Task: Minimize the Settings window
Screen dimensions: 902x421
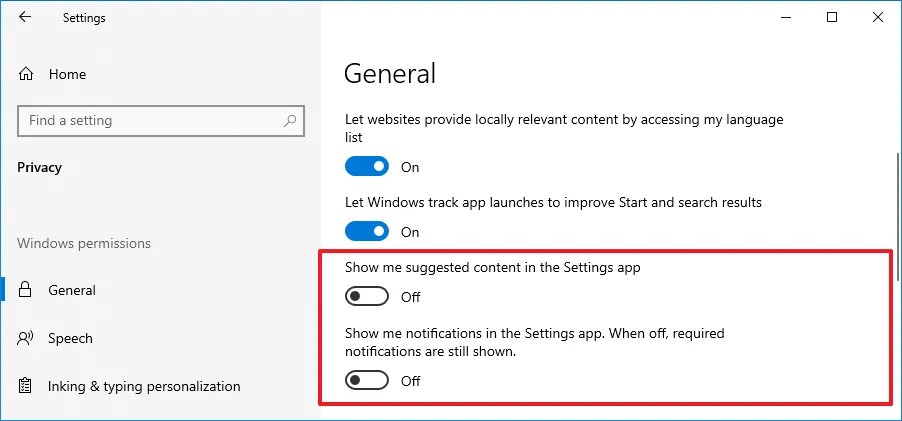Action: tap(786, 18)
